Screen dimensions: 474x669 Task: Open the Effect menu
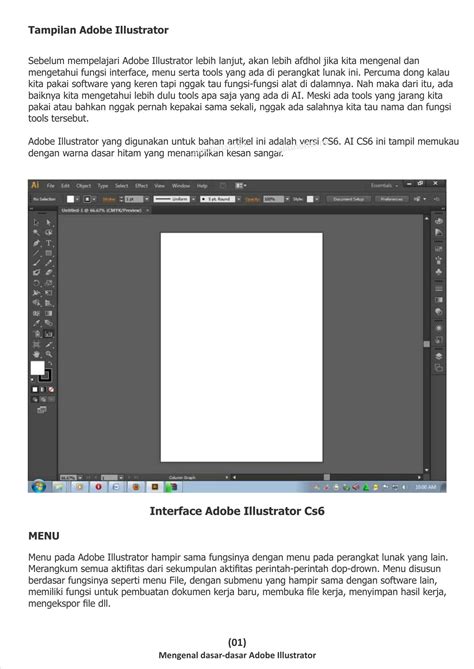click(141, 186)
